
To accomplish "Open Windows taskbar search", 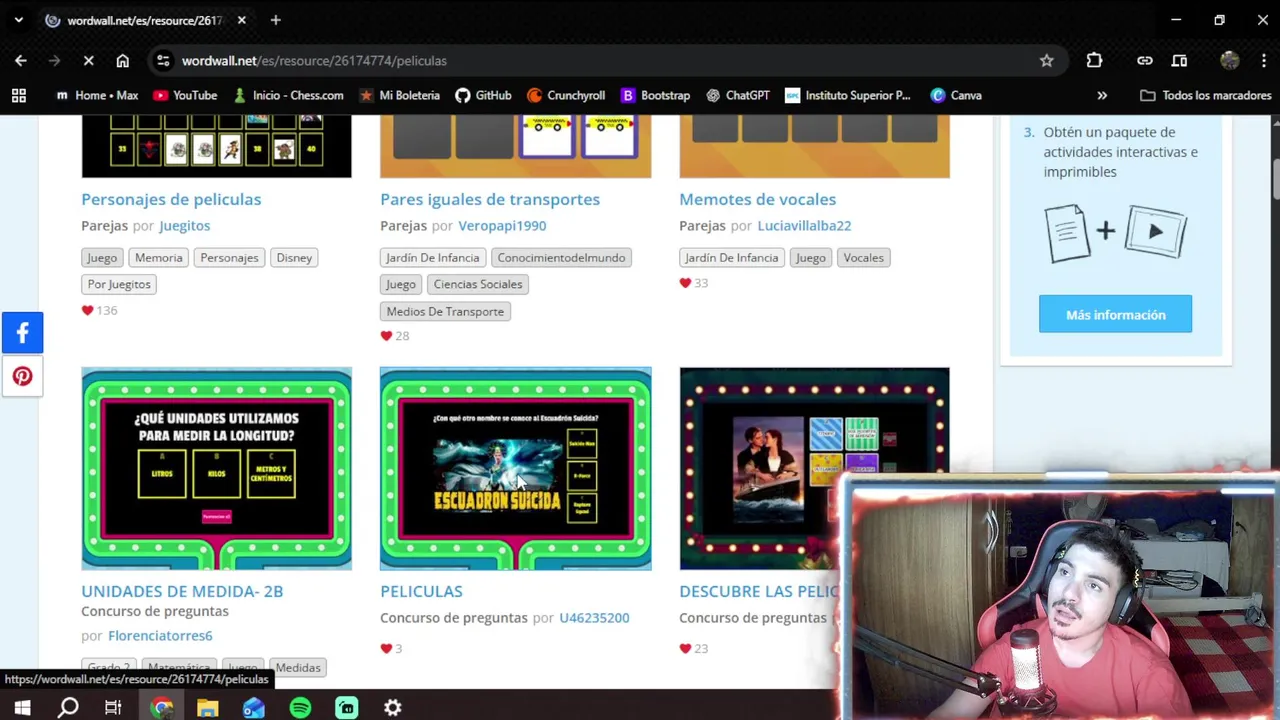I will pos(68,708).
